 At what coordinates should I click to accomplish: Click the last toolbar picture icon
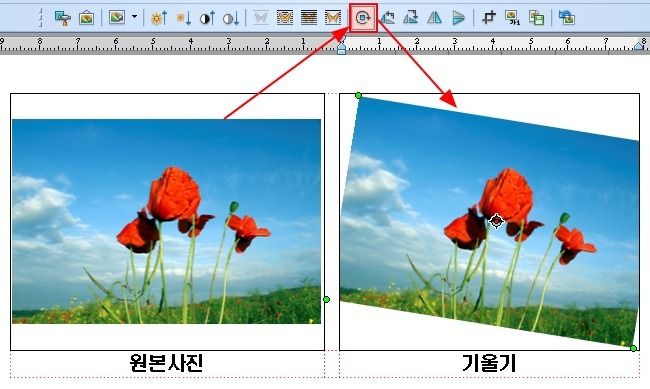click(x=567, y=18)
